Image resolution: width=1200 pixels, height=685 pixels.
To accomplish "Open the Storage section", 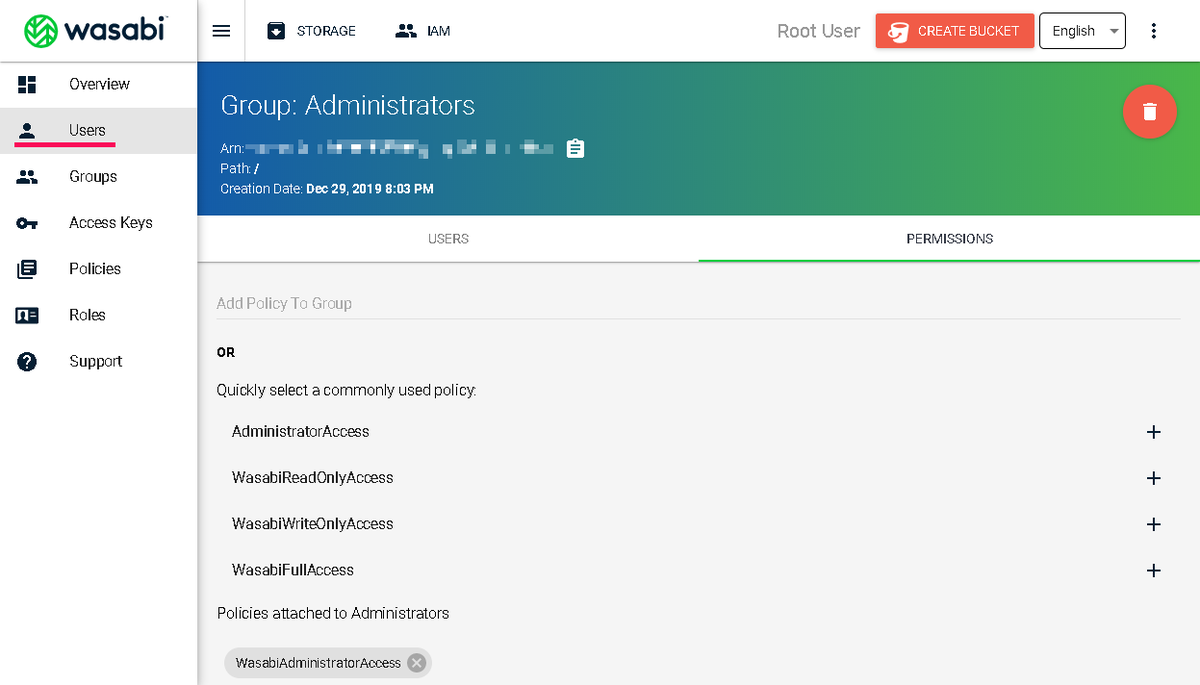I will coord(311,31).
